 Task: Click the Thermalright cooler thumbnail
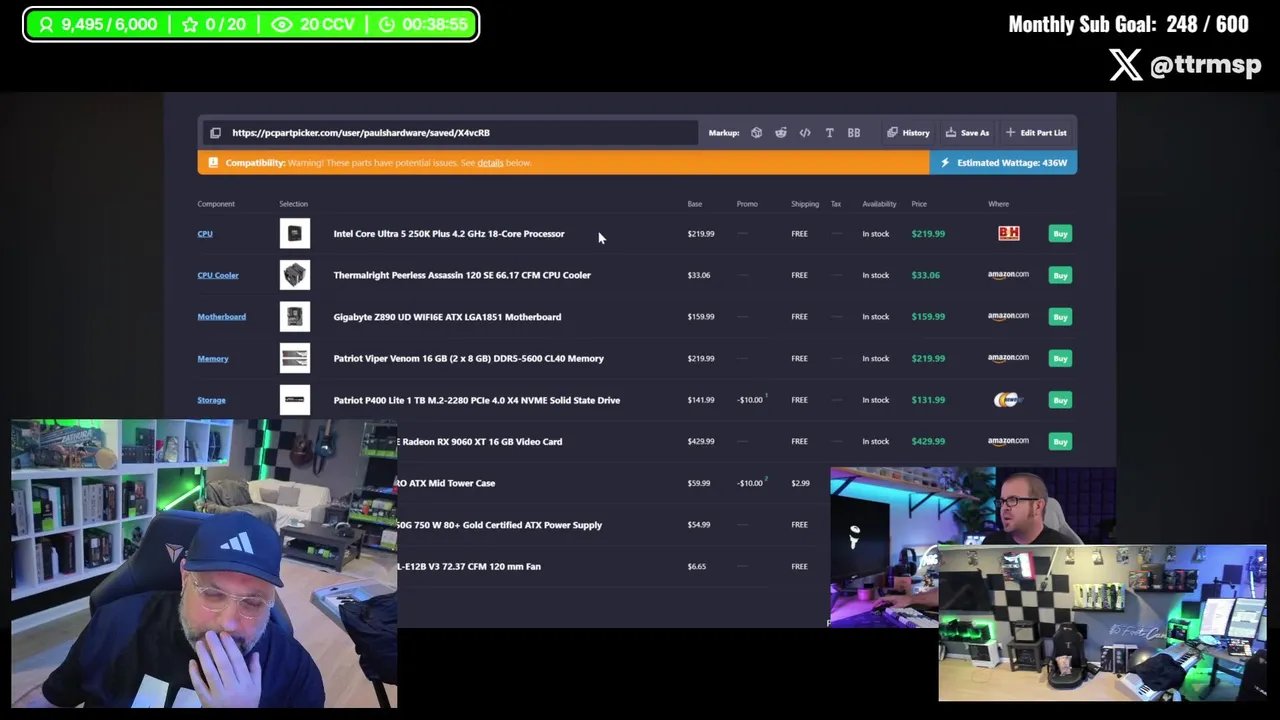pos(295,275)
